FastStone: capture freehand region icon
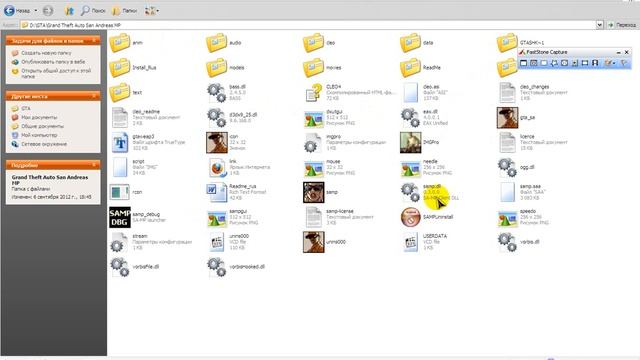The width and height of the screenshot is (640, 360). coord(554,63)
